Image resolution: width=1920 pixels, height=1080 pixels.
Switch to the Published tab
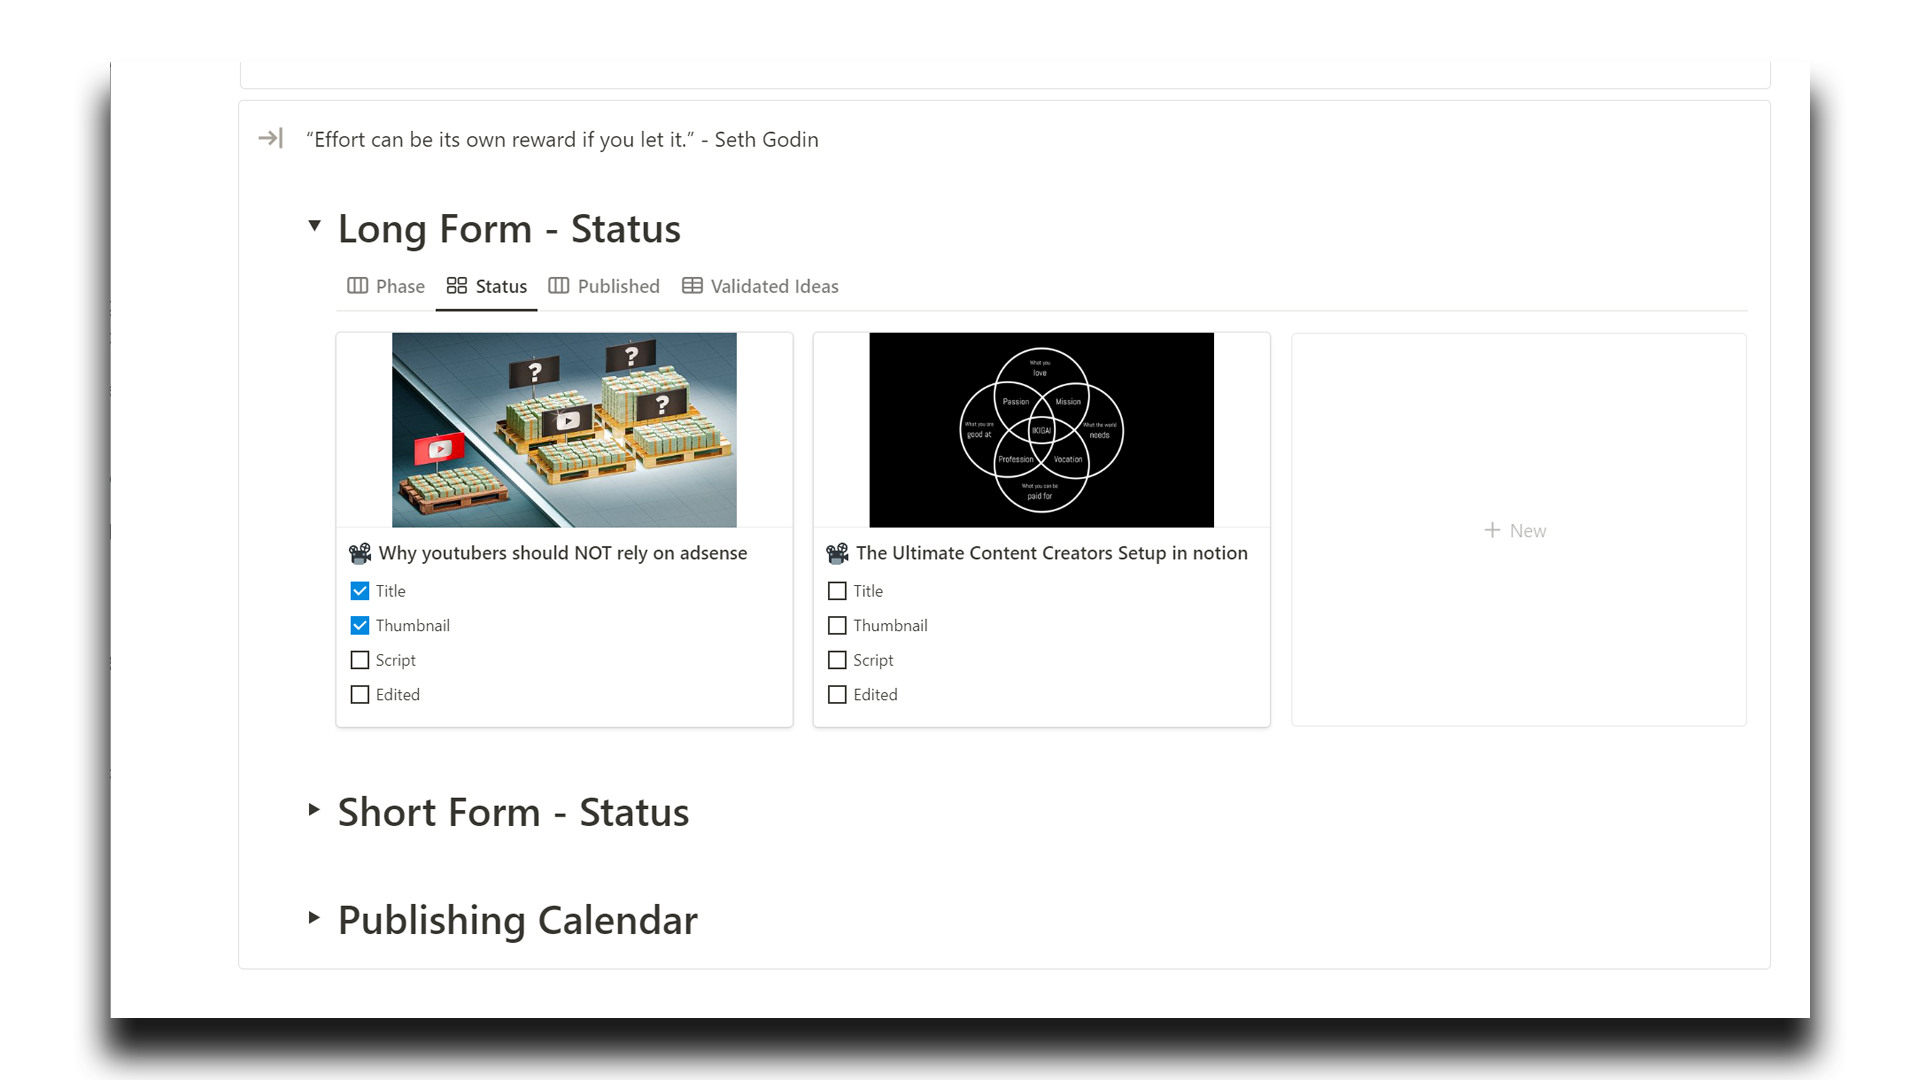[618, 286]
